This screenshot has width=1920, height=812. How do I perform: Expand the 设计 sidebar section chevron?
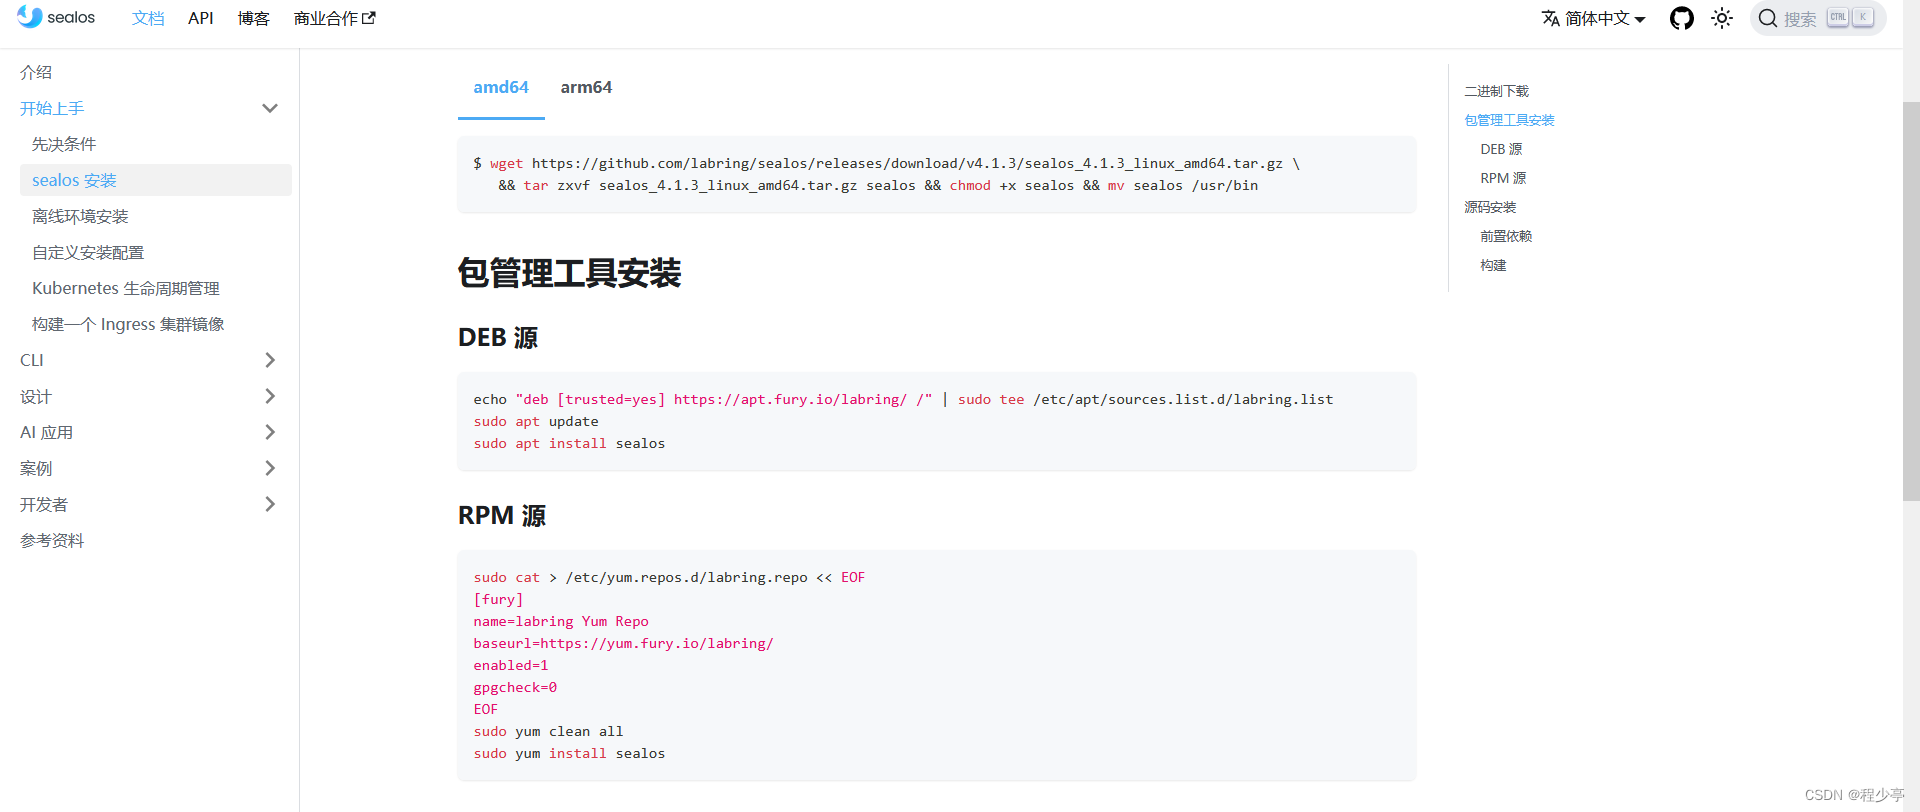pos(270,396)
